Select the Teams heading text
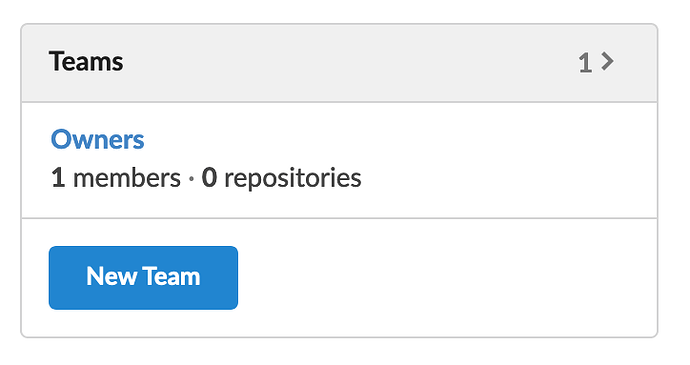 pos(86,61)
